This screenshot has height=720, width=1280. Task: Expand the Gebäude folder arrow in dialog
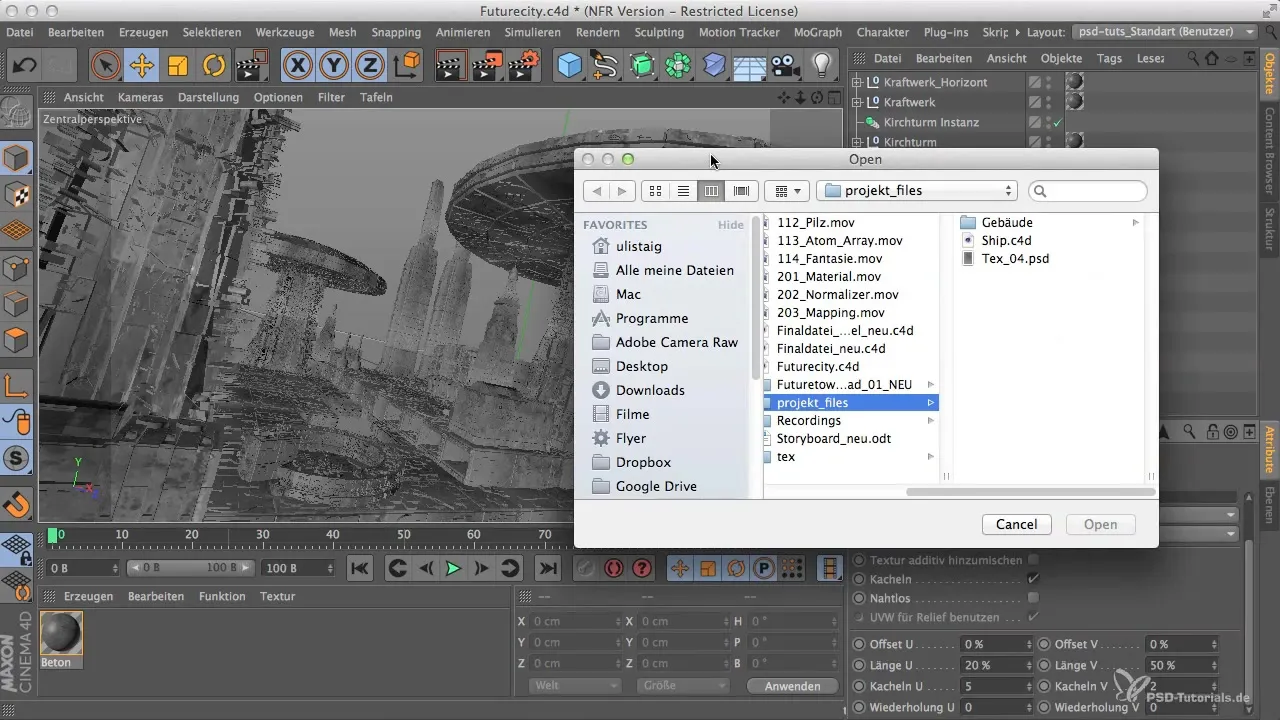point(1135,222)
